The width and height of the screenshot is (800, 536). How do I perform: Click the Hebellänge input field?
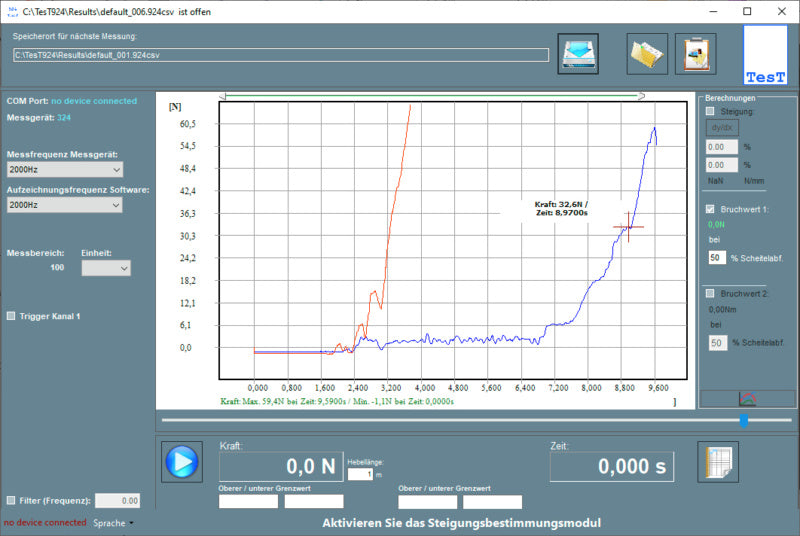359,474
